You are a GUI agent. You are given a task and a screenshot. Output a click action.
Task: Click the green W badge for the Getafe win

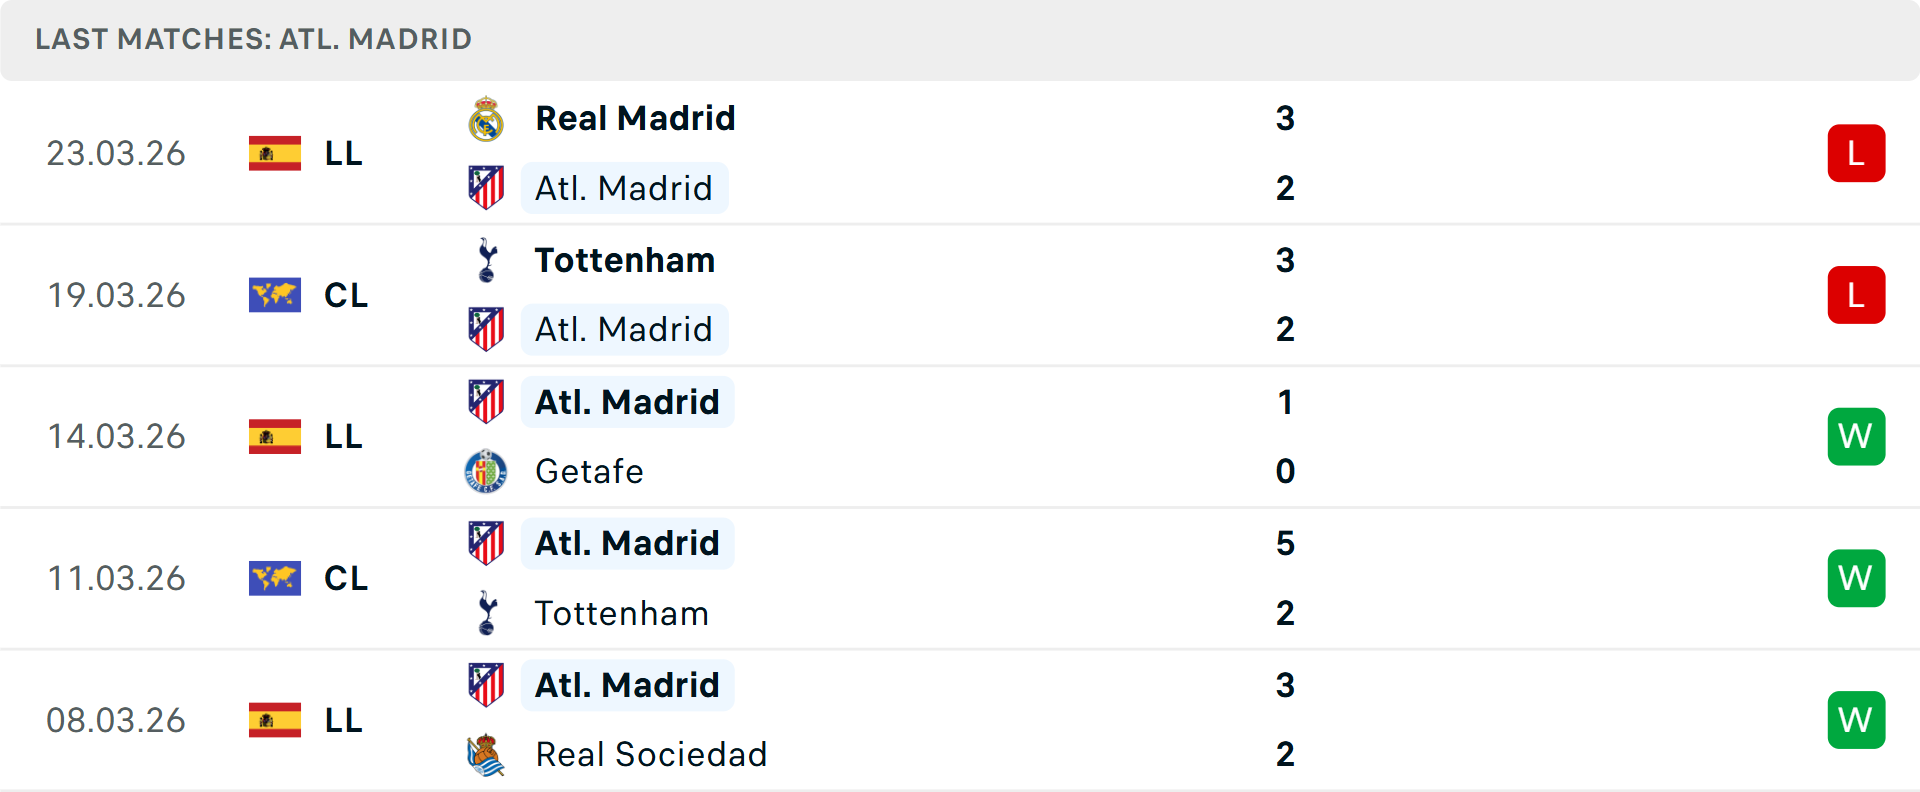[x=1856, y=437]
